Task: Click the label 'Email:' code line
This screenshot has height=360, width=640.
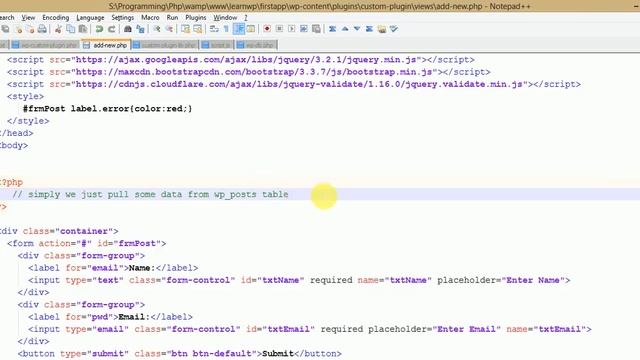Action: click(110, 317)
